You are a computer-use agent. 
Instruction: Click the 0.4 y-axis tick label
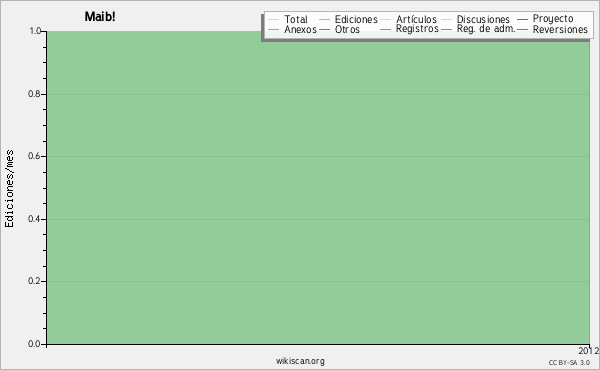34,219
